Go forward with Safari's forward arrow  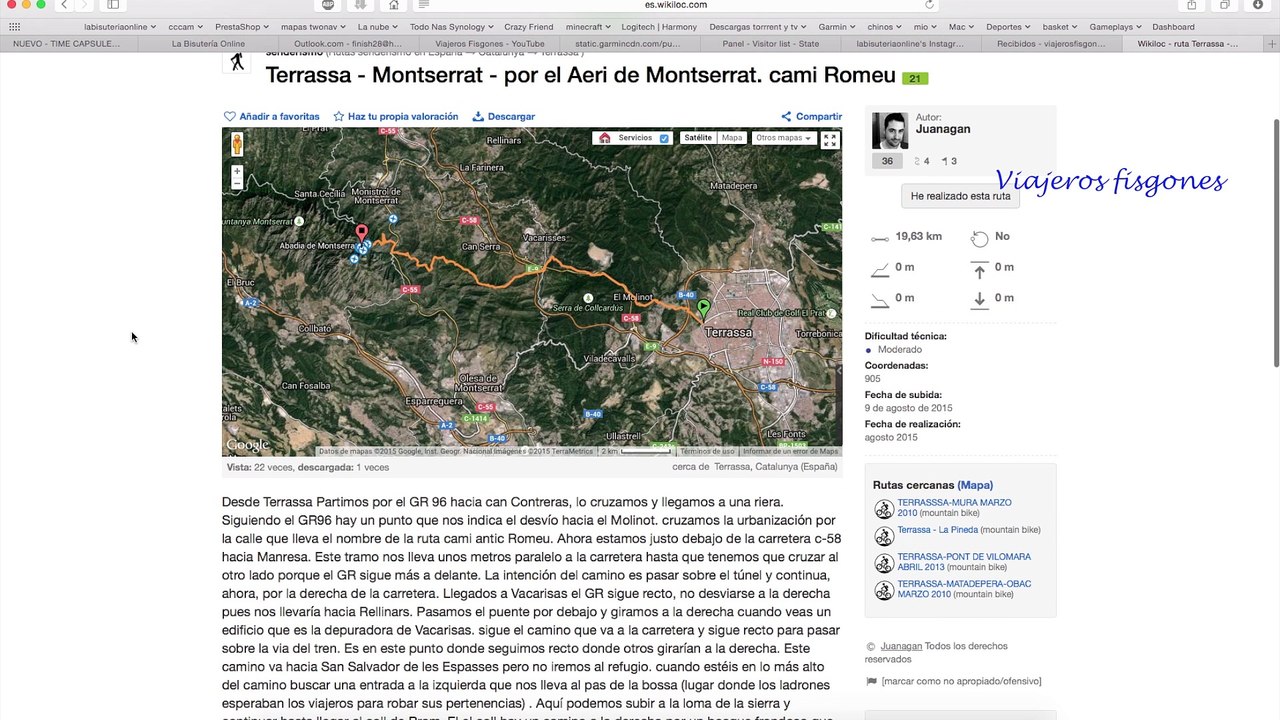pos(85,5)
